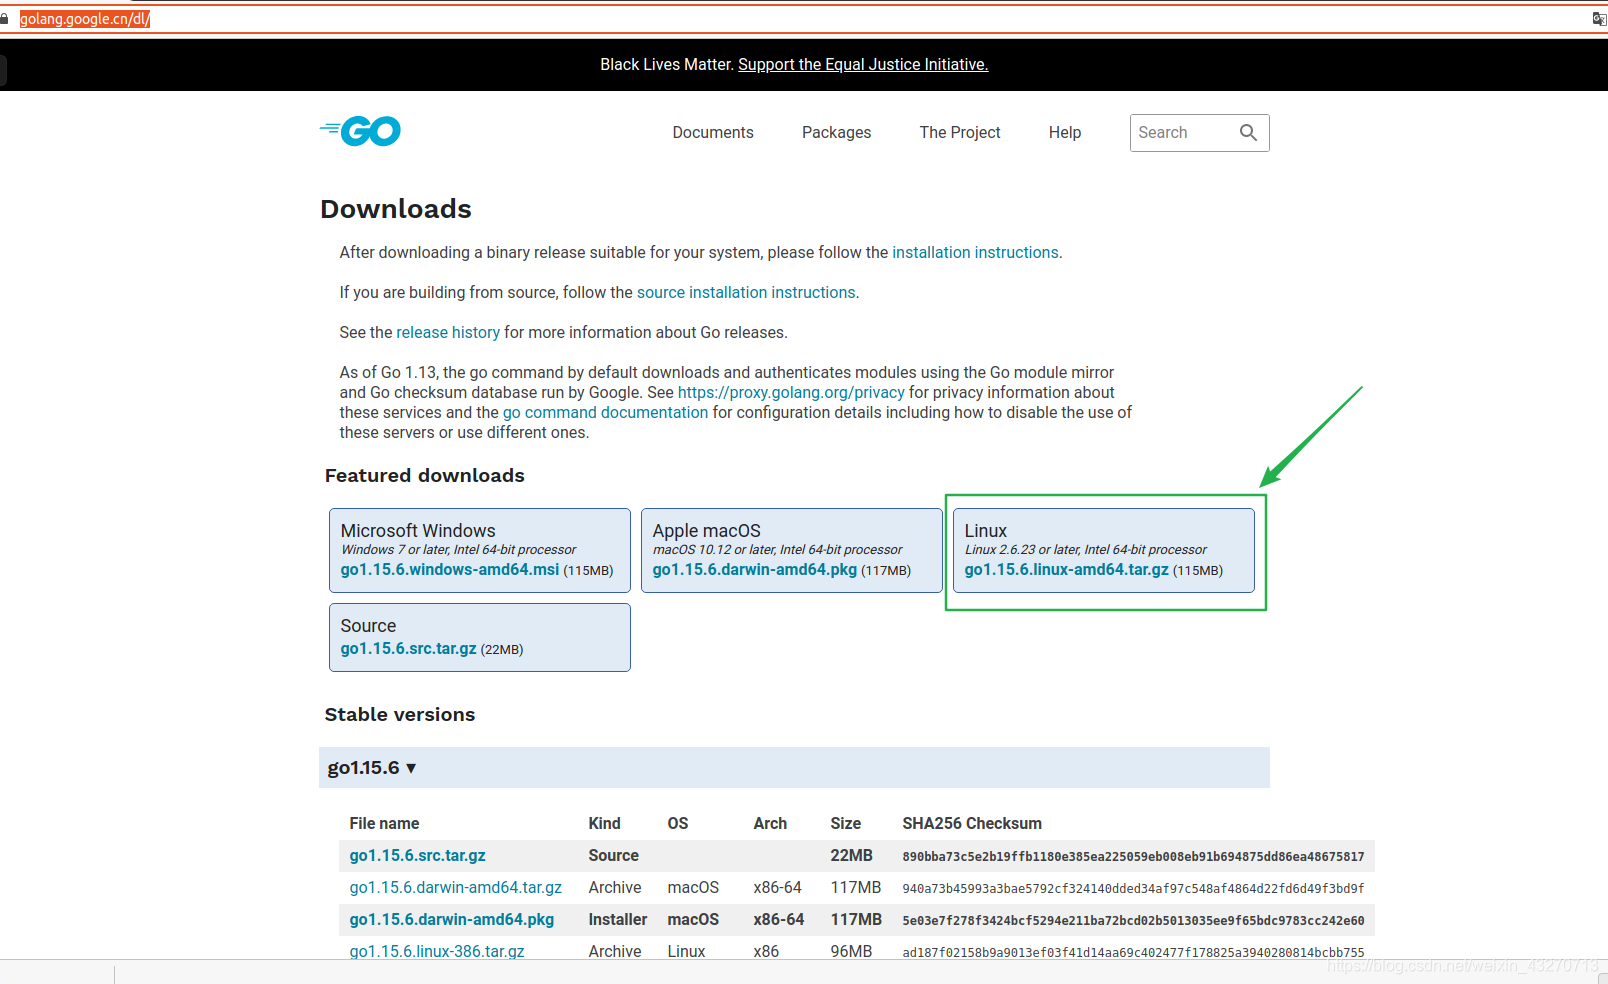
Task: Click checksum starting with 890bba73c5e2b19
Action: [1133, 856]
